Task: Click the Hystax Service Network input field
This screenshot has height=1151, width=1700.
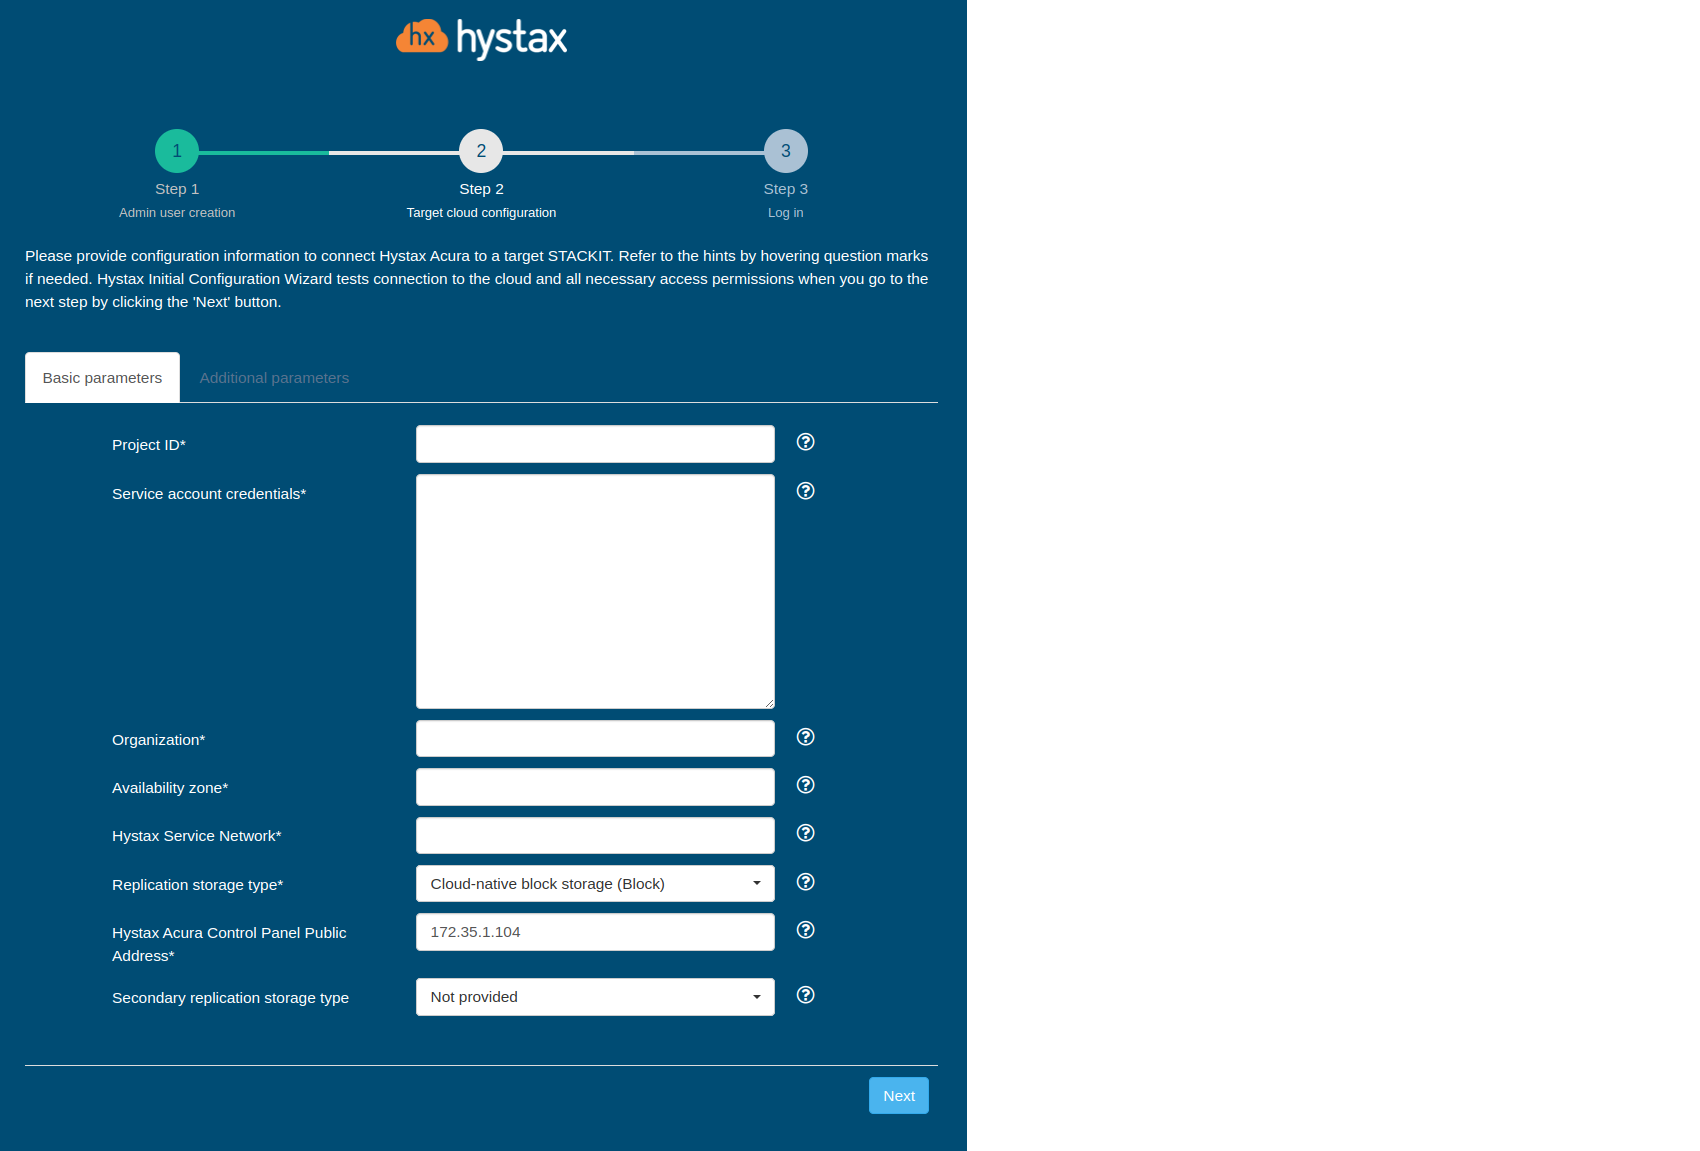Action: 595,836
